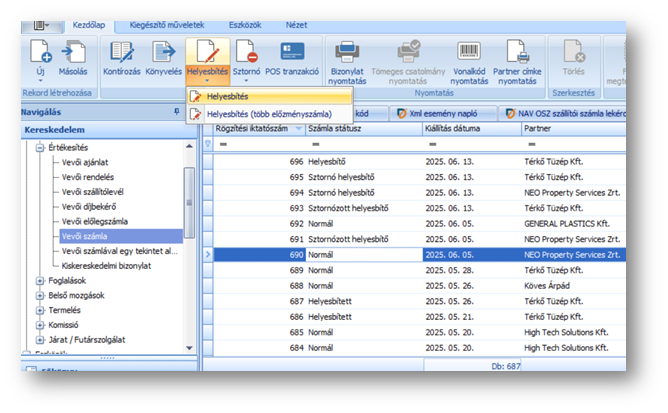Open the Sztornó dropdown arrow
668x413 pixels.
[246, 81]
